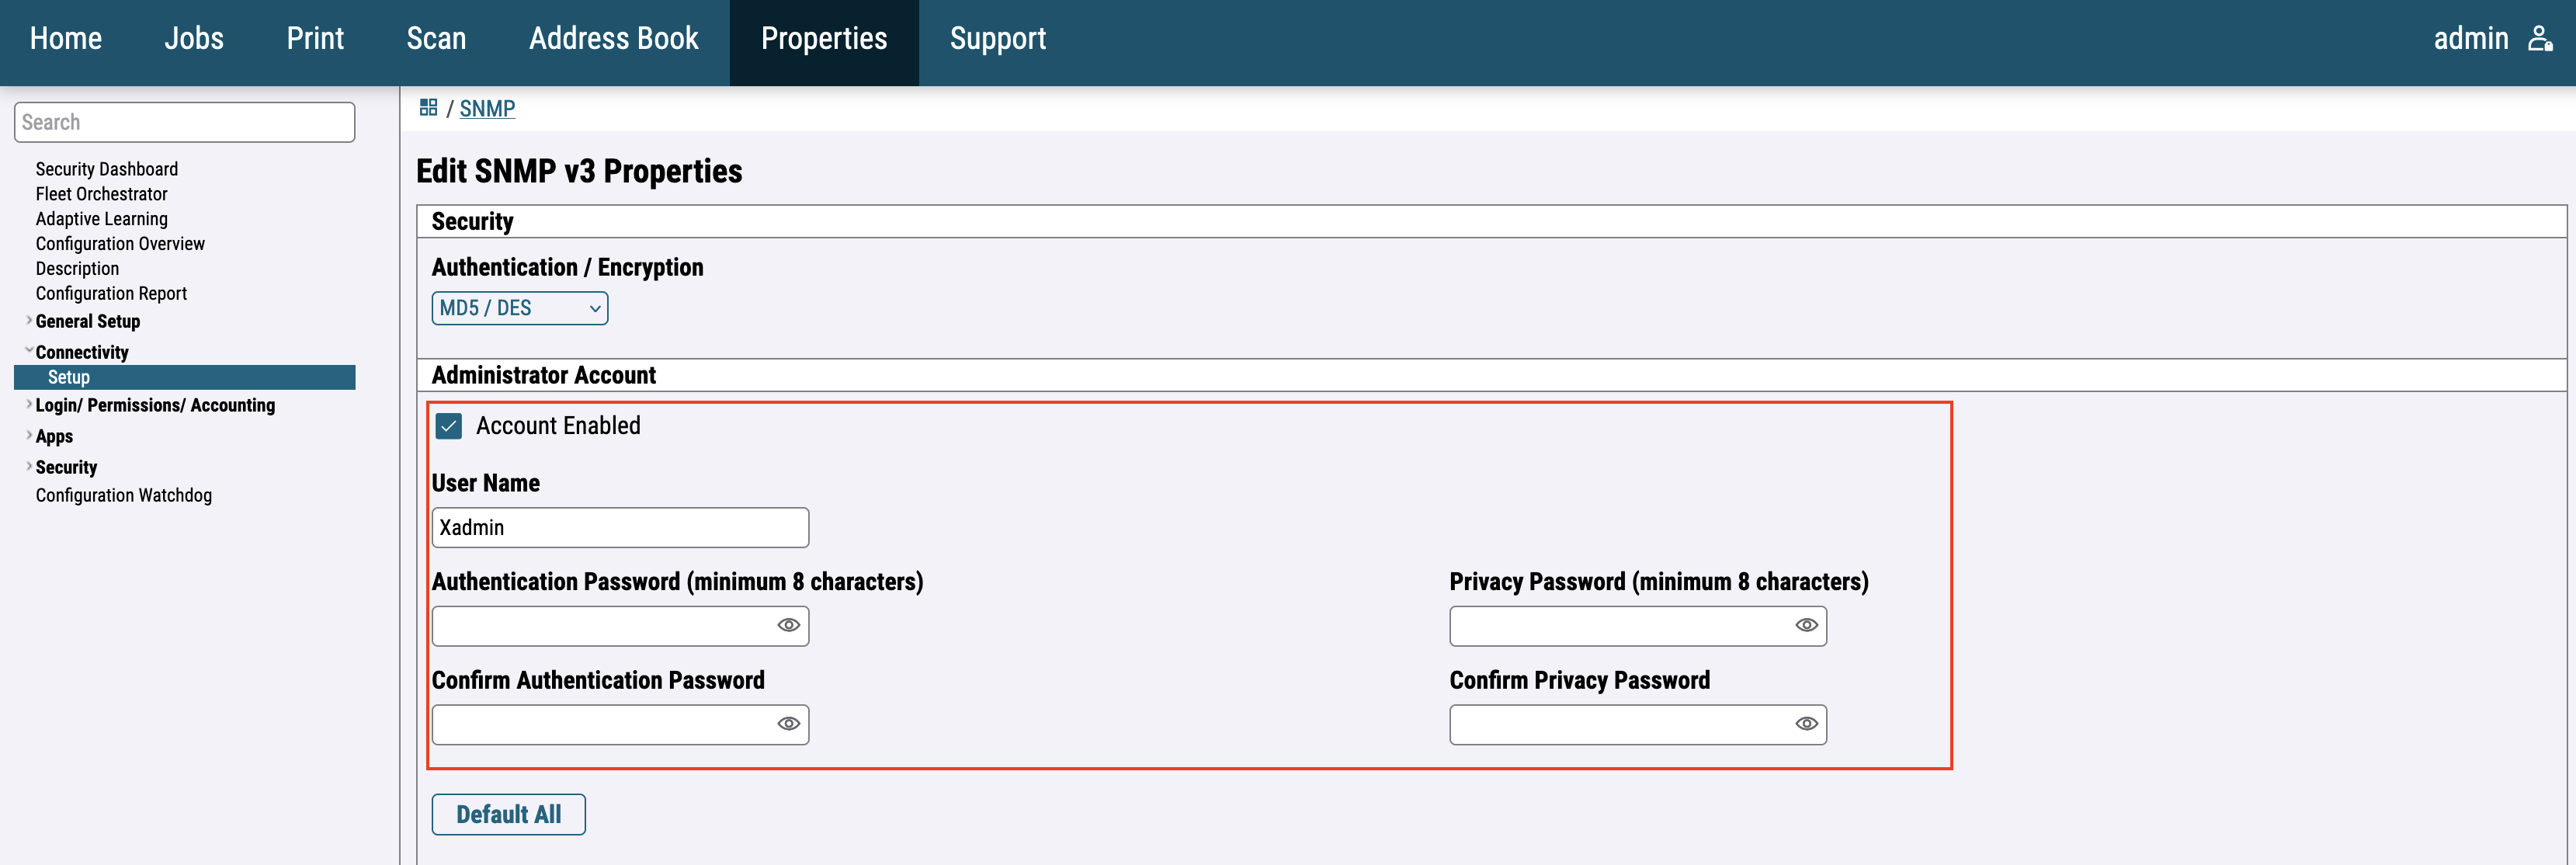Go to the Support tab

pos(997,39)
